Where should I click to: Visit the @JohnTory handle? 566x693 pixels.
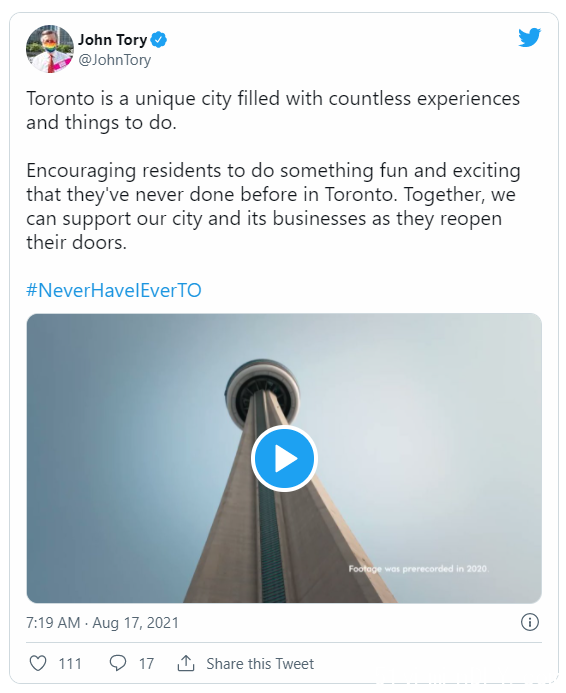coord(114,60)
